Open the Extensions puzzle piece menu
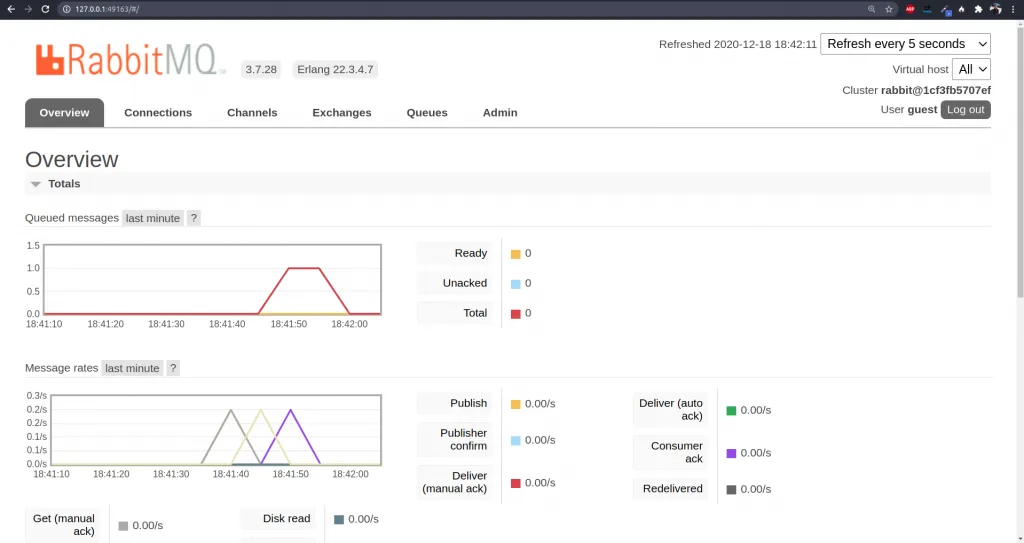The height and width of the screenshot is (543, 1024). [x=978, y=9]
